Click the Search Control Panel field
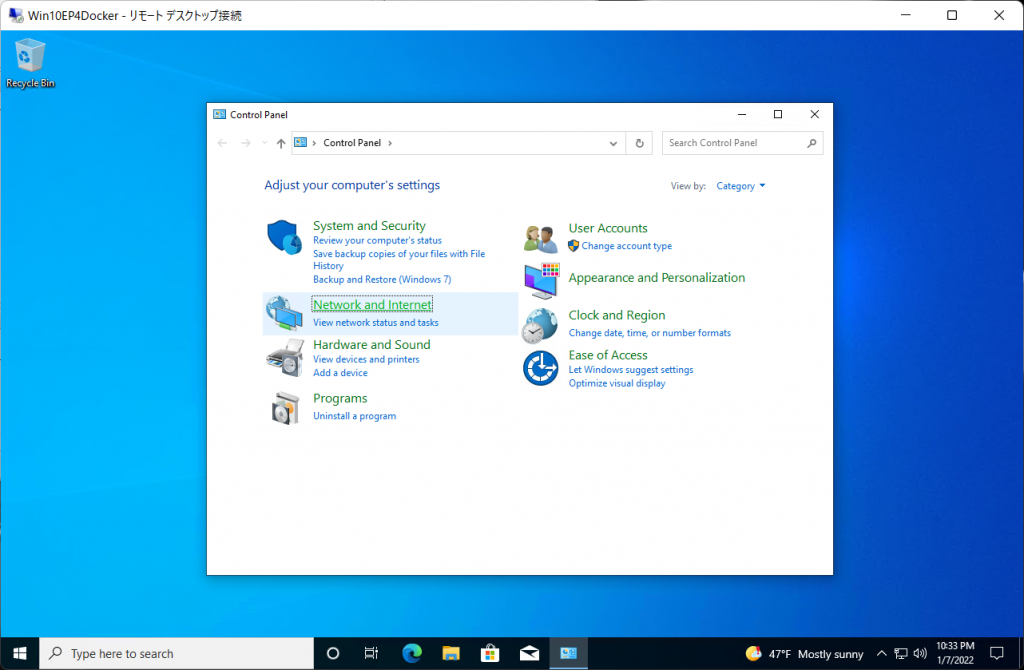Screen dimensions: 1024x670 pyautogui.click(x=742, y=143)
